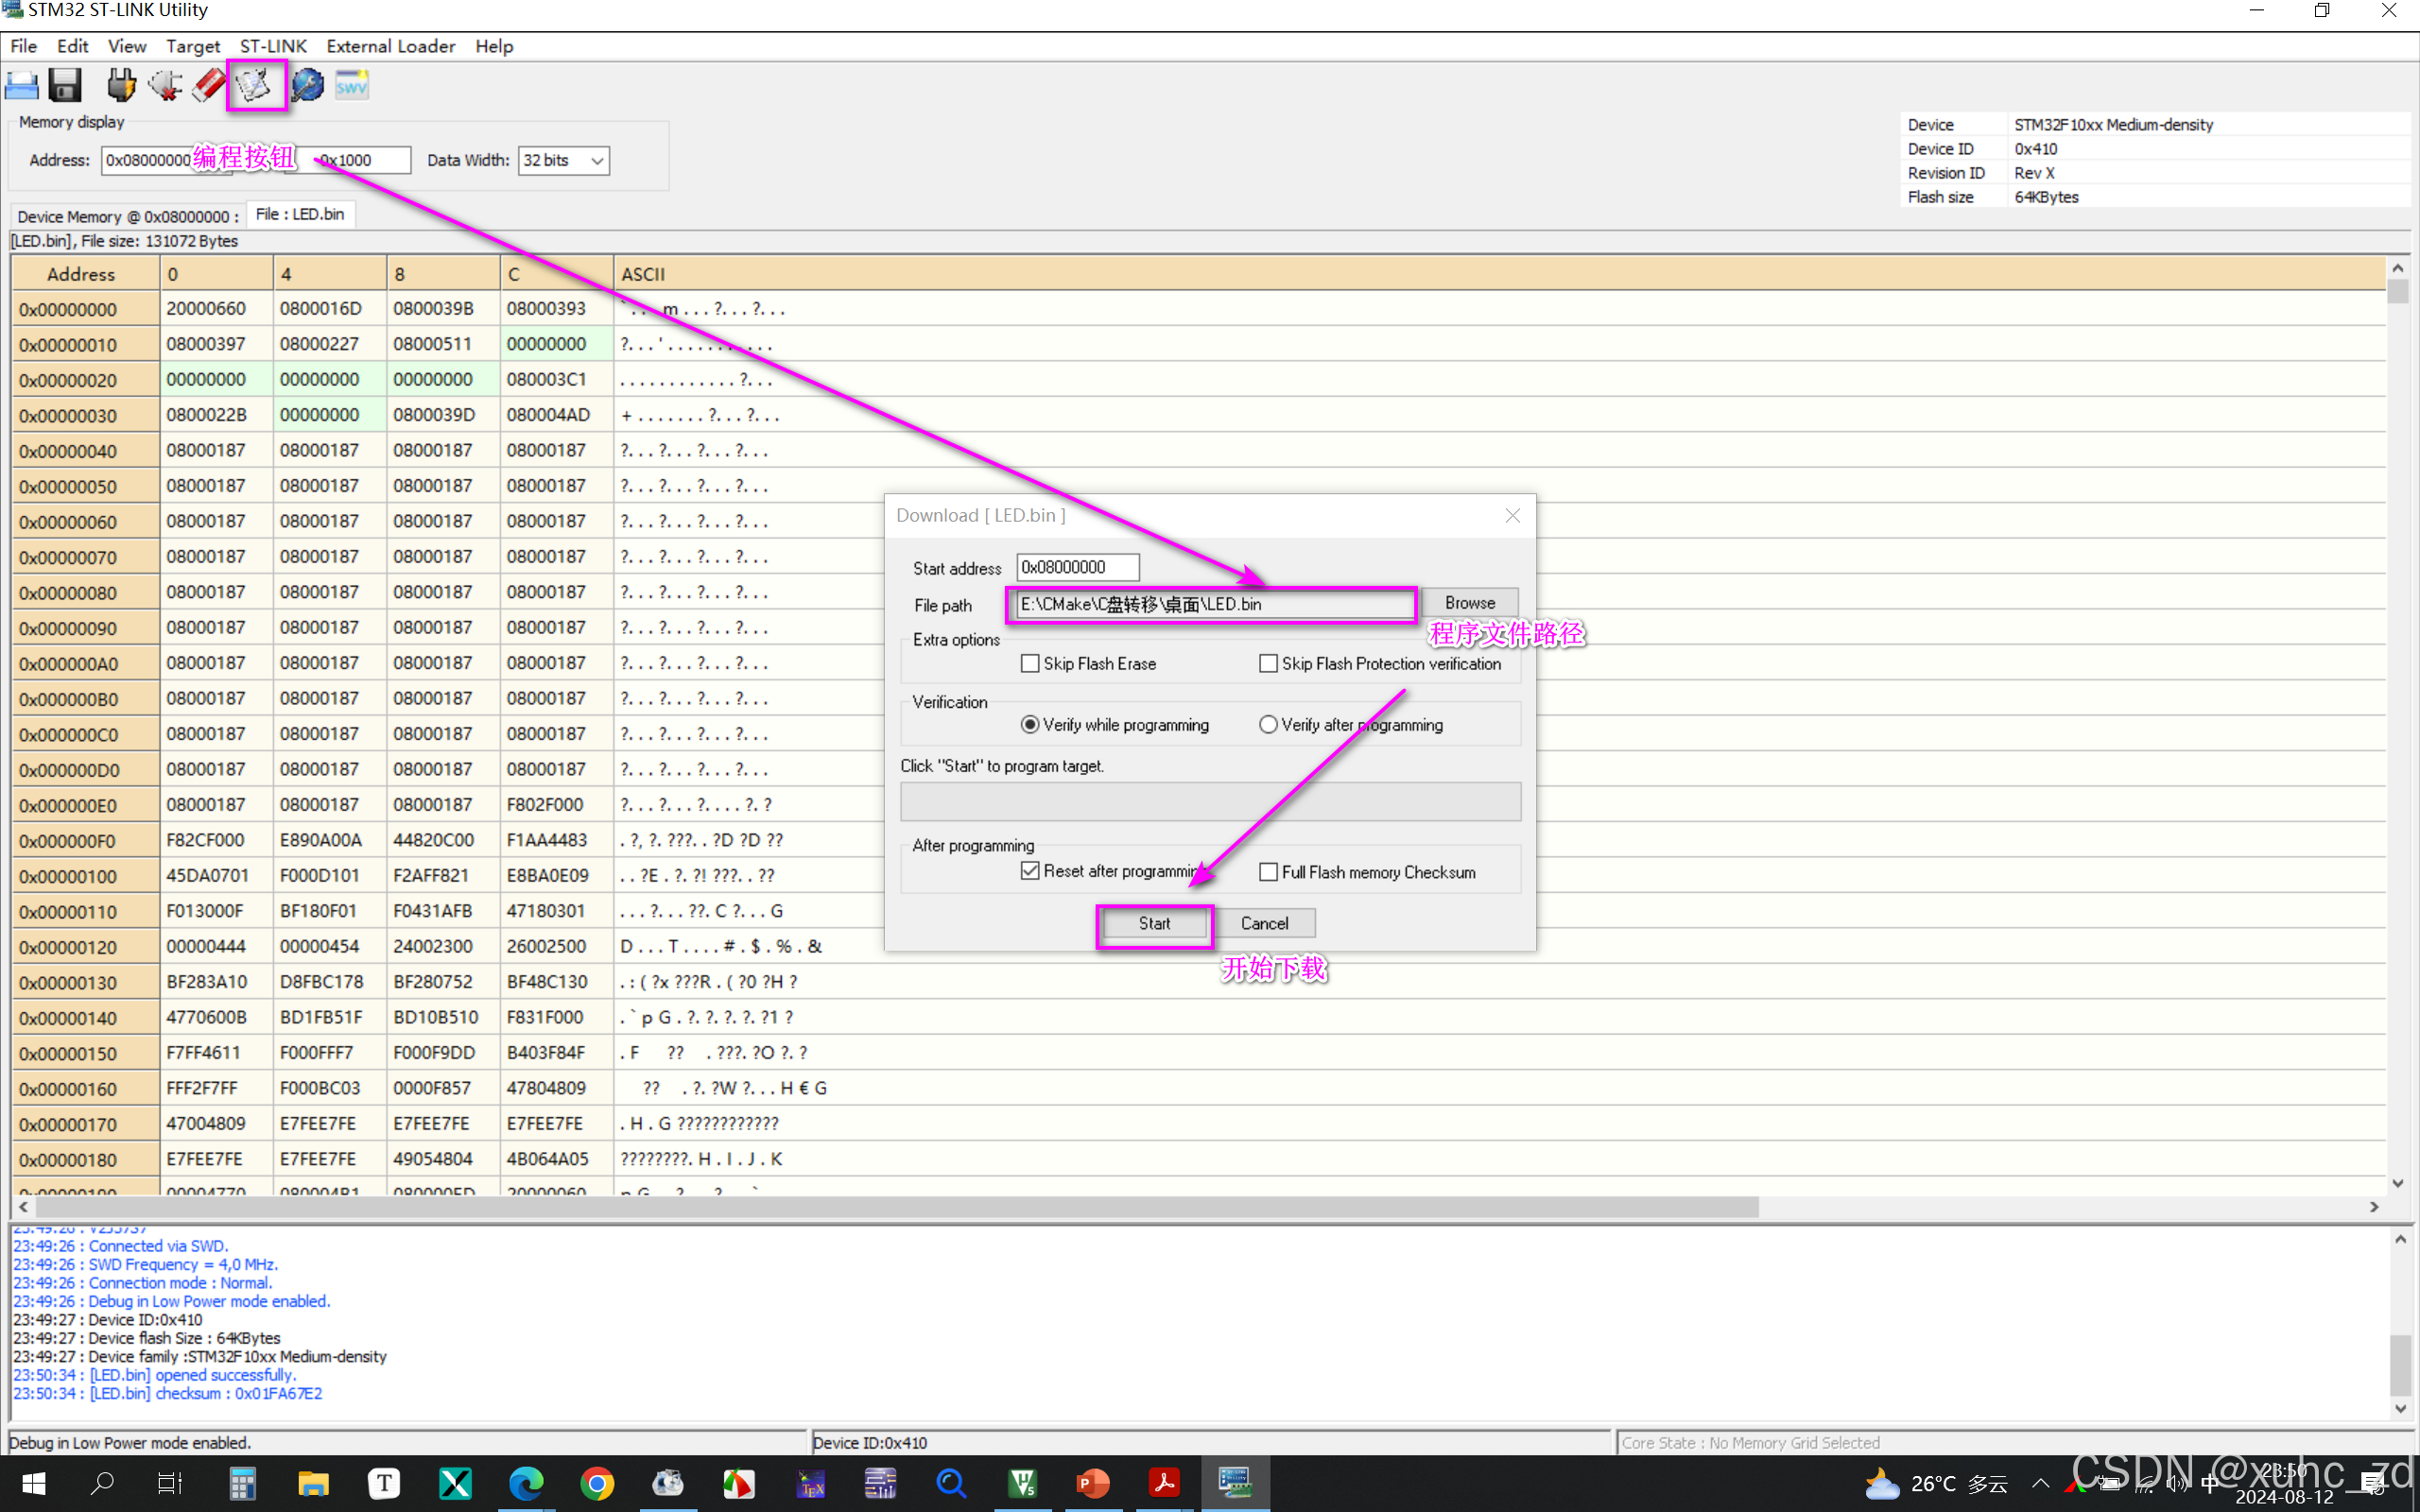Screen dimensions: 2420x1512
Task: Open the SWV viewer icon
Action: tap(352, 86)
